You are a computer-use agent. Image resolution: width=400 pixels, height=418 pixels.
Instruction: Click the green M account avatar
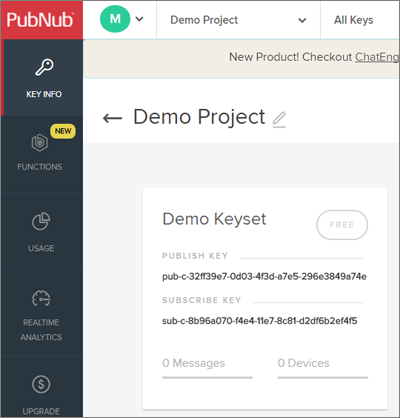(x=115, y=19)
